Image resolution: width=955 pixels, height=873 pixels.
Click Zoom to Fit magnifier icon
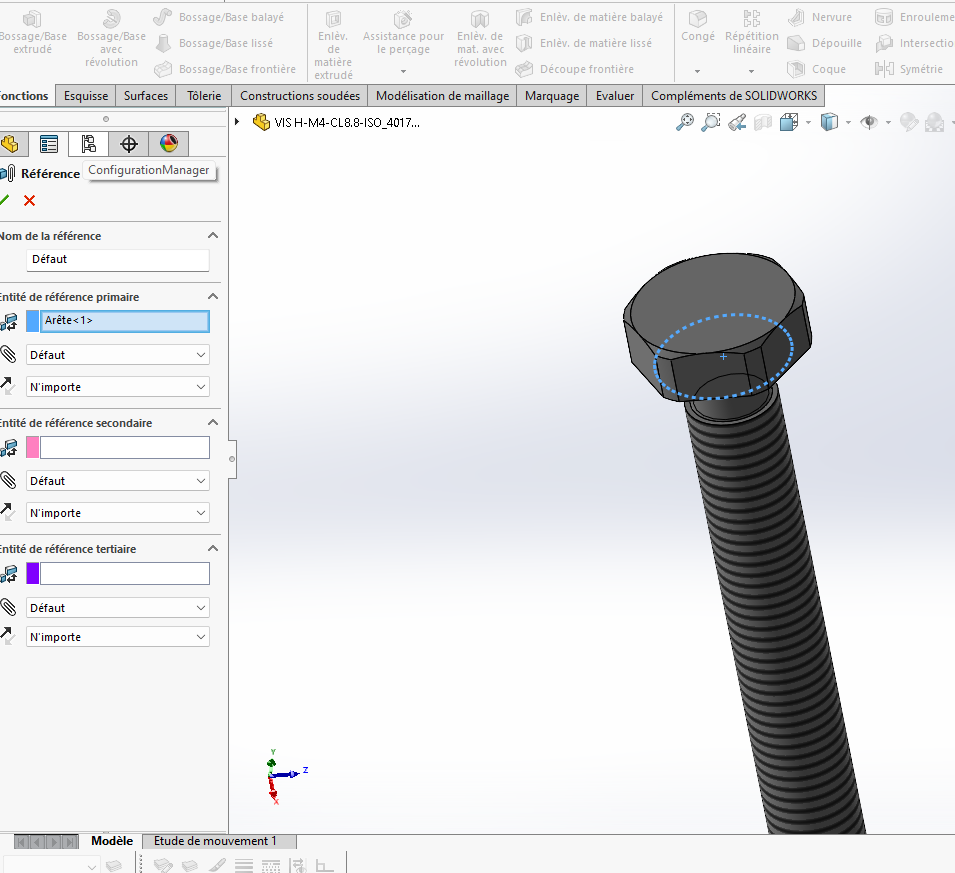[685, 122]
